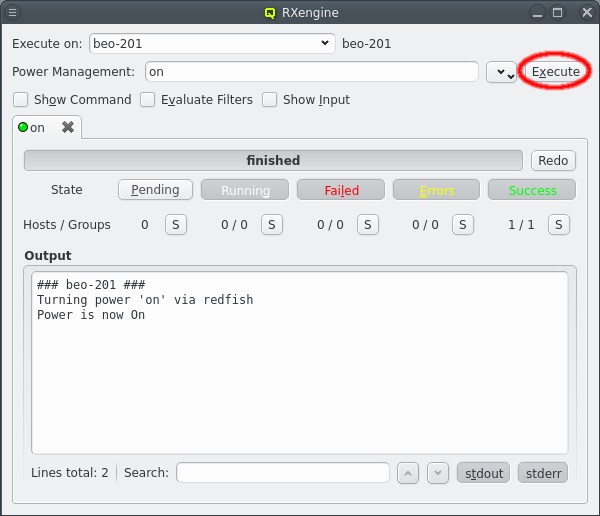Click the 'Power is now On' output line
The height and width of the screenshot is (516, 600).
[x=91, y=315]
